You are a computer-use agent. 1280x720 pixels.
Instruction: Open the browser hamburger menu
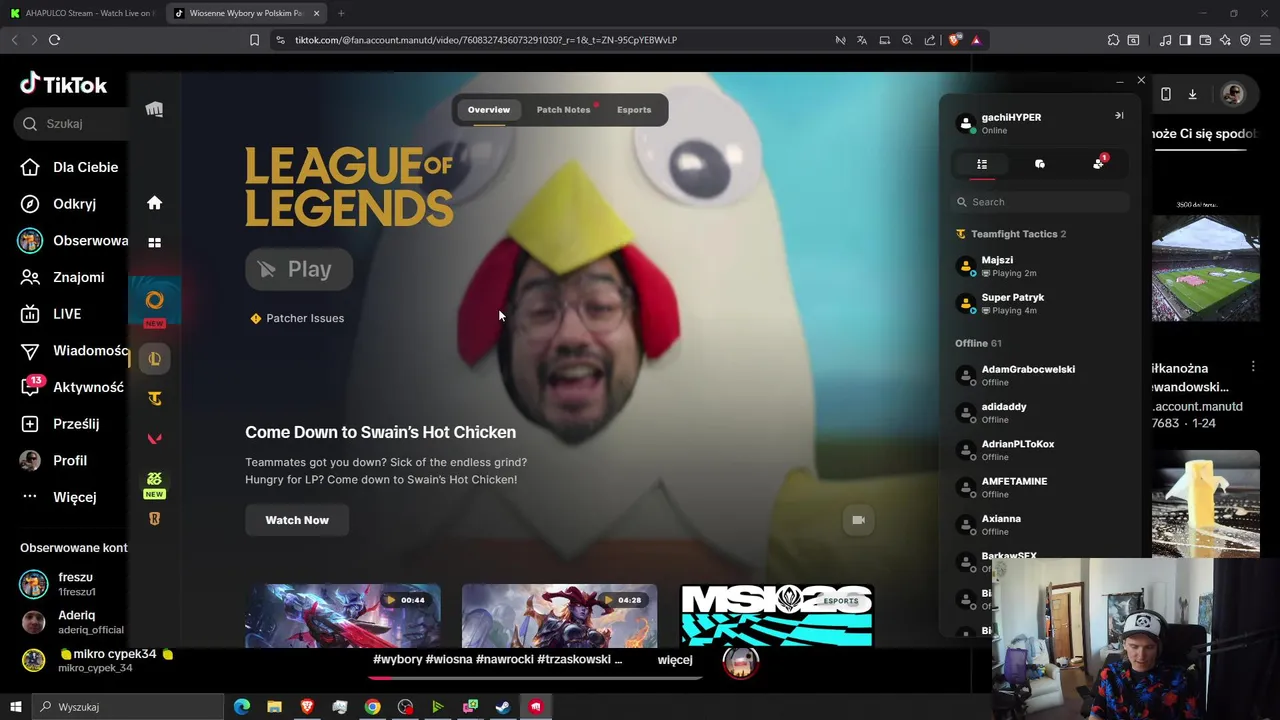(x=1265, y=40)
